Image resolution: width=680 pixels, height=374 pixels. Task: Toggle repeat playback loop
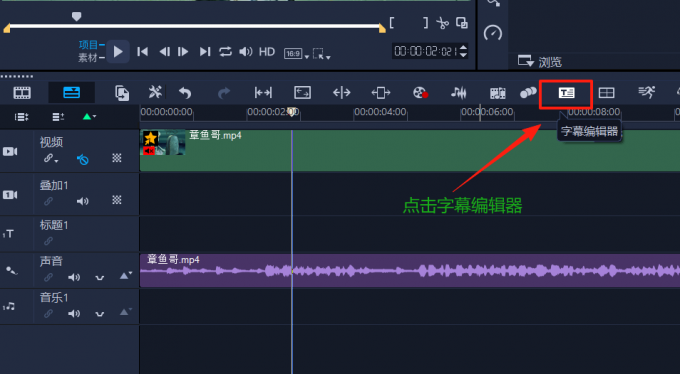[225, 52]
